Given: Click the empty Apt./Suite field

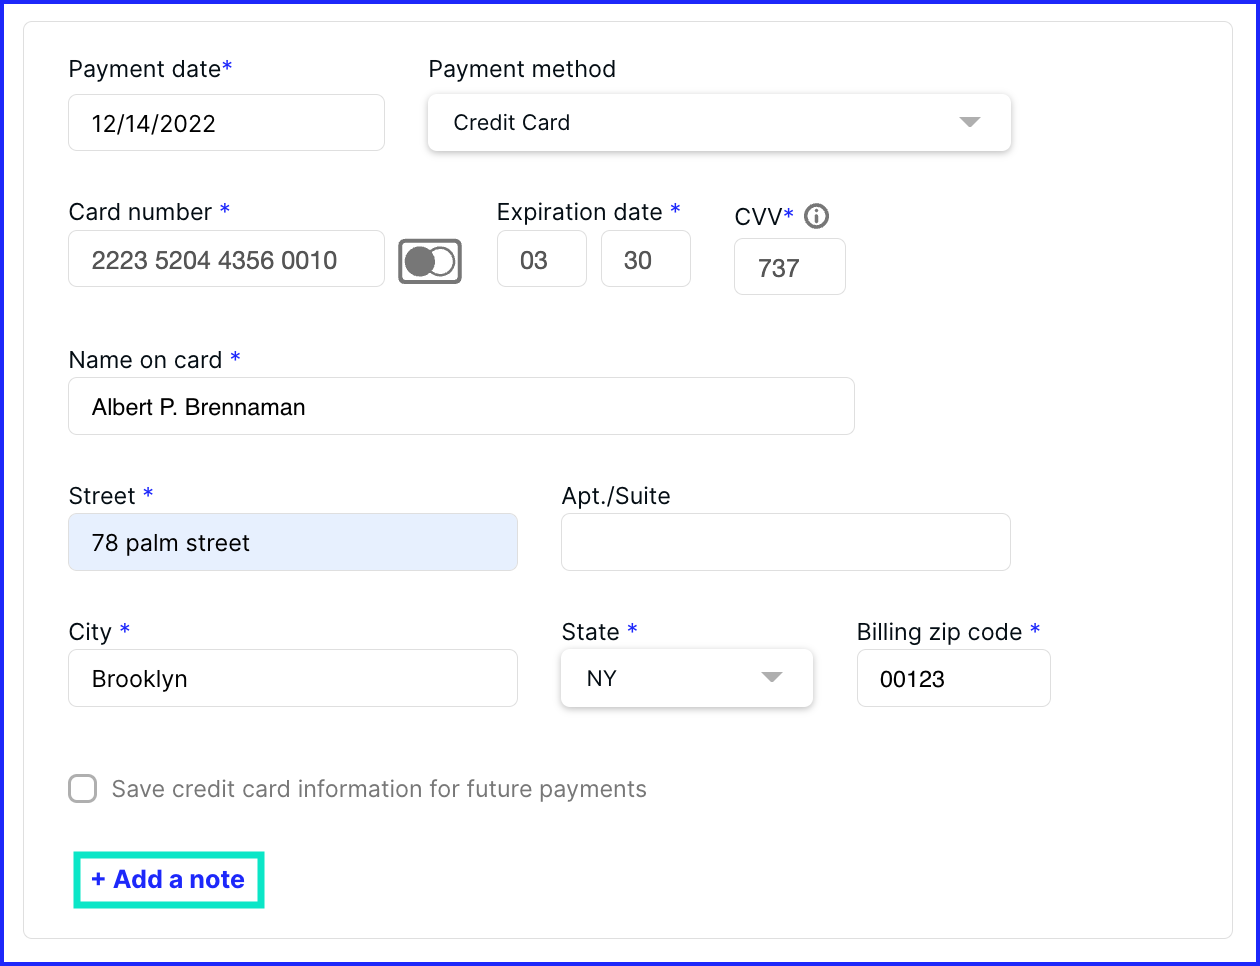Looking at the screenshot, I should tap(786, 542).
